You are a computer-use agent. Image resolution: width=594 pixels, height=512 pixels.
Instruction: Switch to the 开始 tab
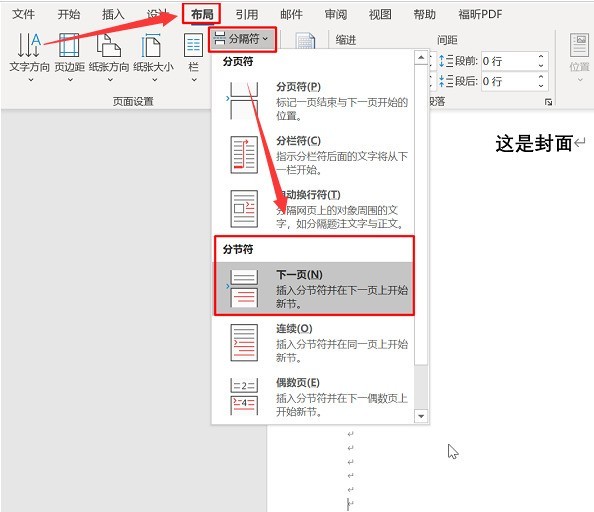pyautogui.click(x=69, y=14)
